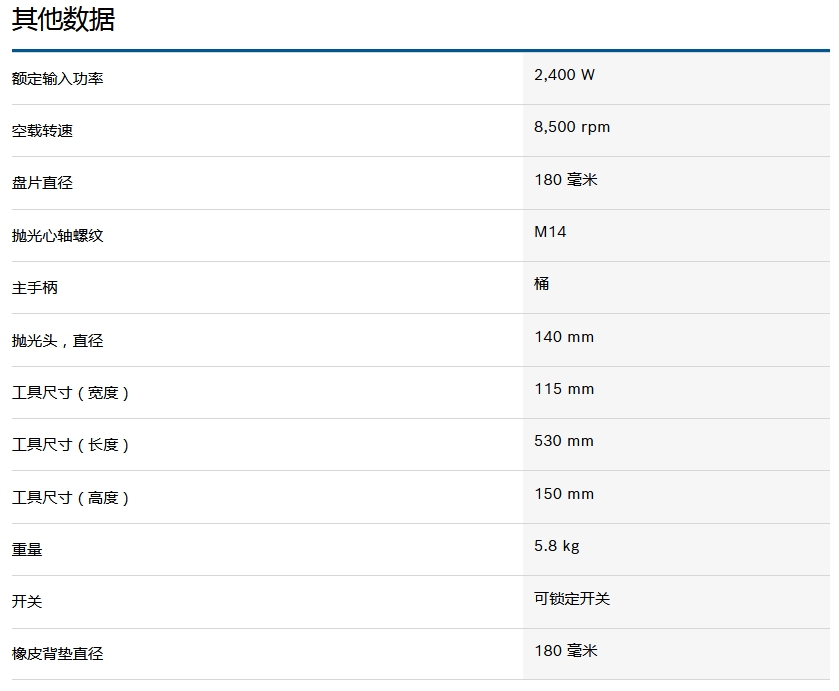Click the 其他数据 section heading
Viewport: 839px width, 691px height.
[63, 20]
